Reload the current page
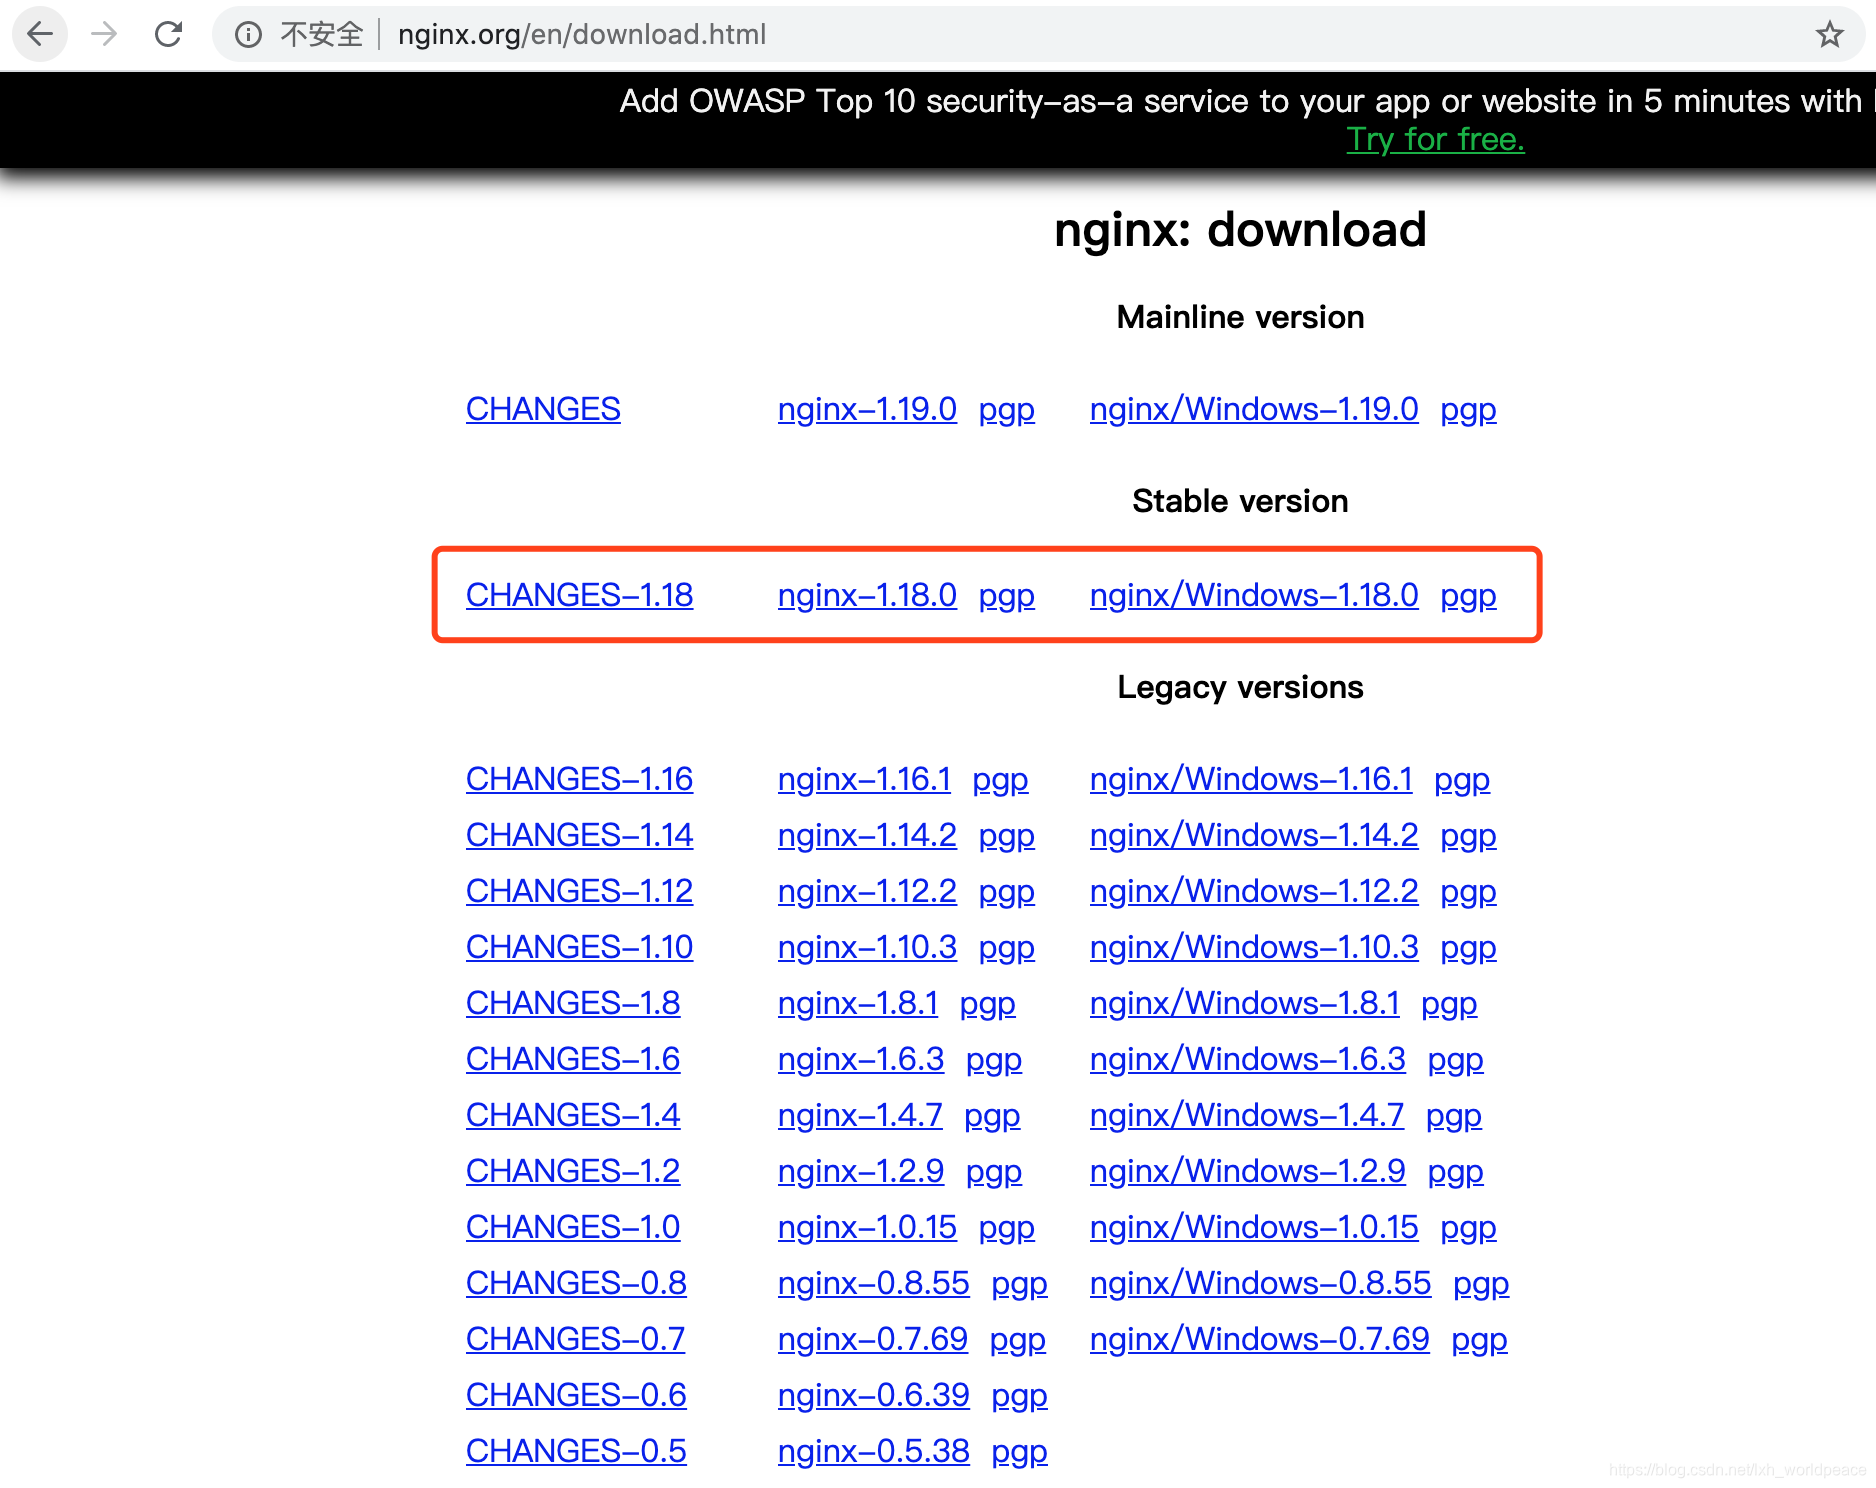The height and width of the screenshot is (1488, 1876). click(168, 33)
